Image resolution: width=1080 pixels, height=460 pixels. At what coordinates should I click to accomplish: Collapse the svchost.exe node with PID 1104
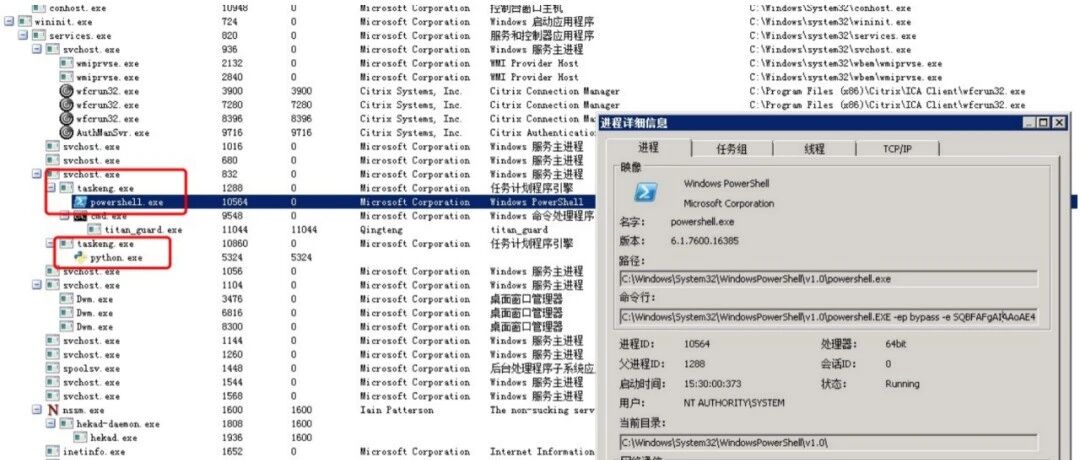37,285
